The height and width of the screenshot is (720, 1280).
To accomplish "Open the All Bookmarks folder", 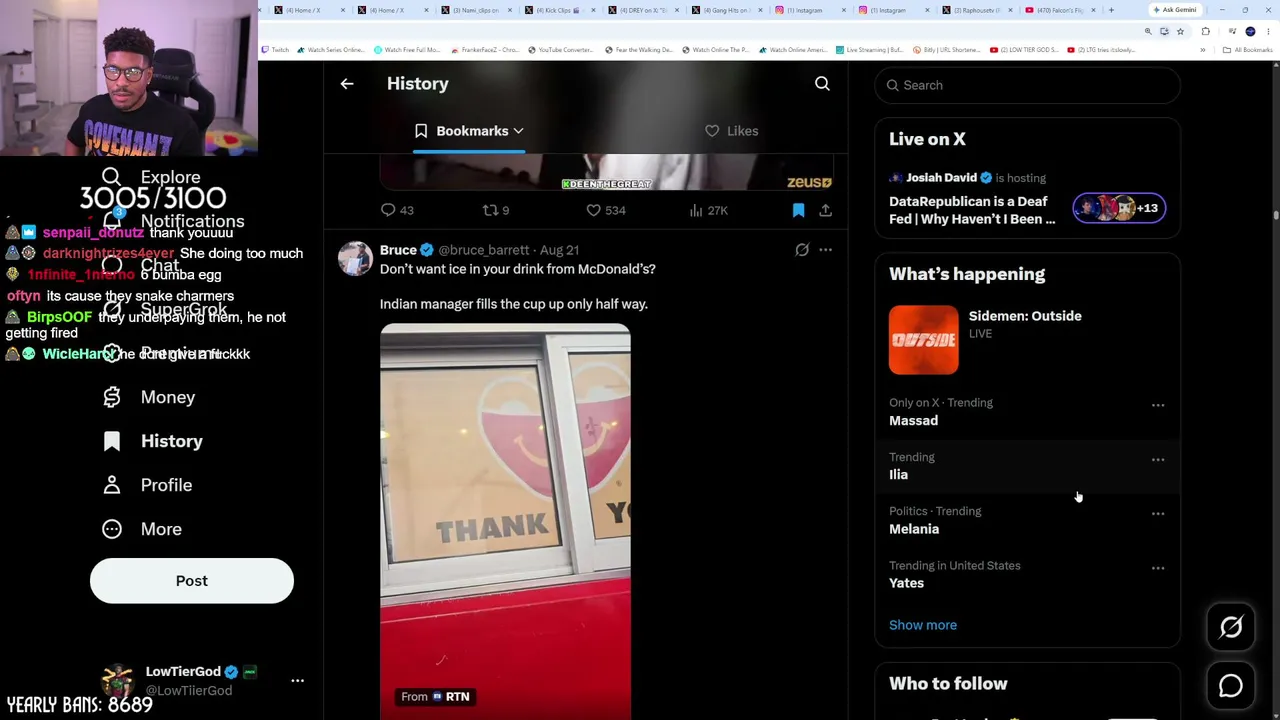I will pos(1249,50).
